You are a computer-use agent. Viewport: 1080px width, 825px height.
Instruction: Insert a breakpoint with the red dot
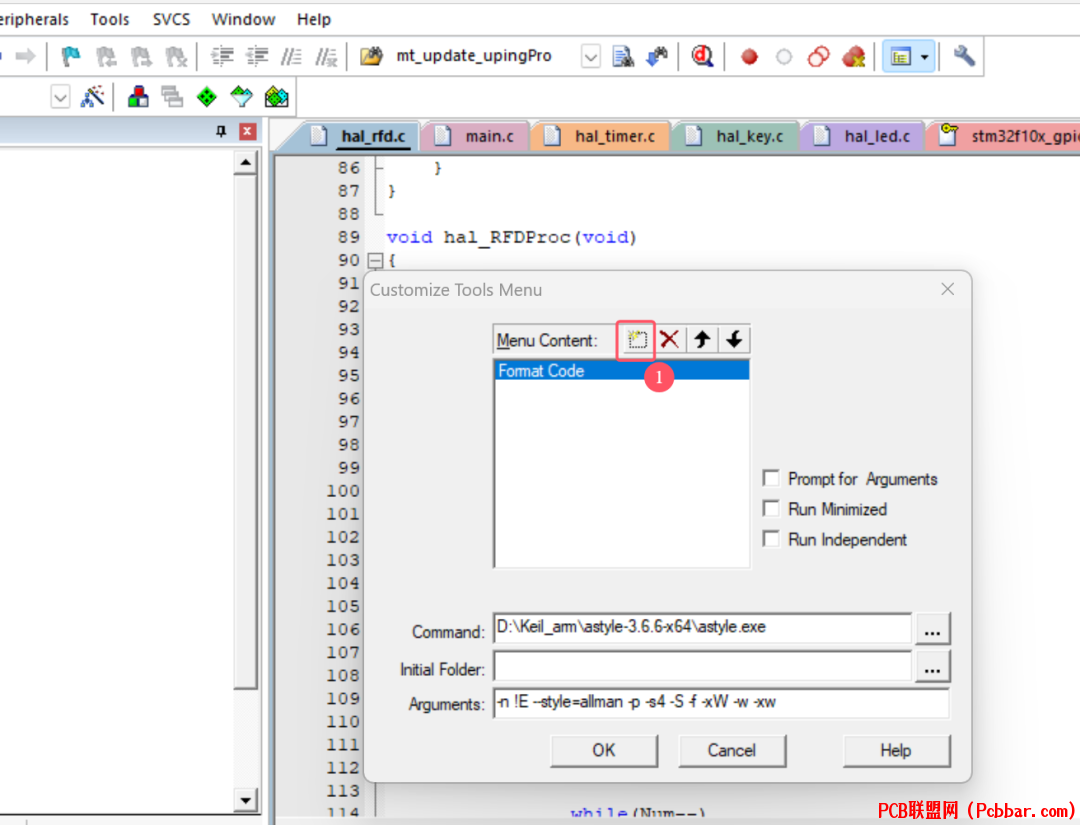(x=749, y=56)
